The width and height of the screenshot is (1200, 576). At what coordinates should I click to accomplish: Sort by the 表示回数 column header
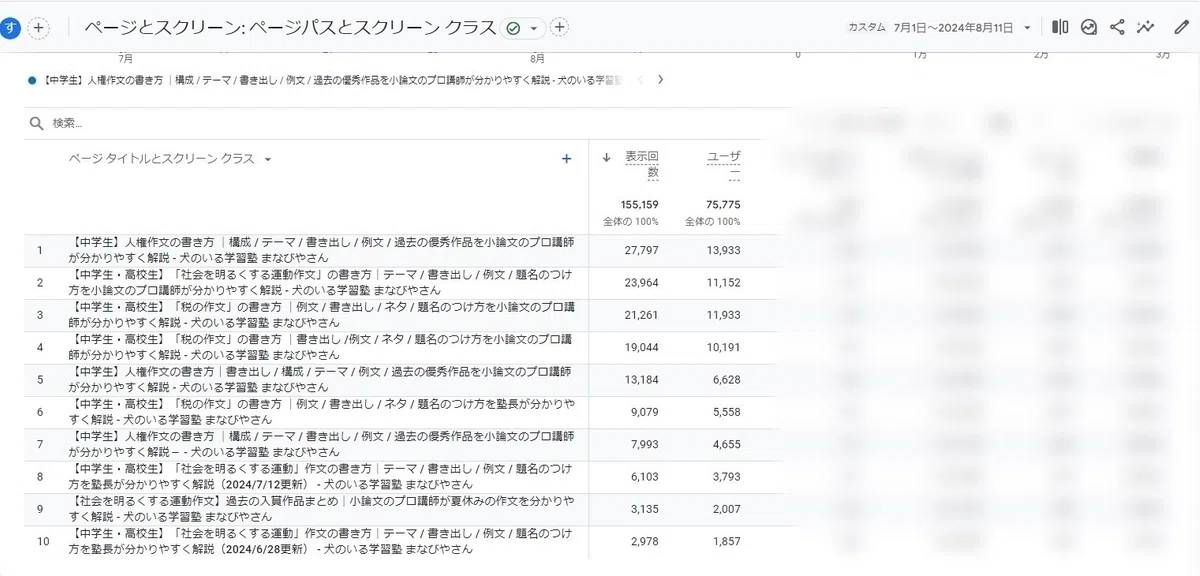641,164
